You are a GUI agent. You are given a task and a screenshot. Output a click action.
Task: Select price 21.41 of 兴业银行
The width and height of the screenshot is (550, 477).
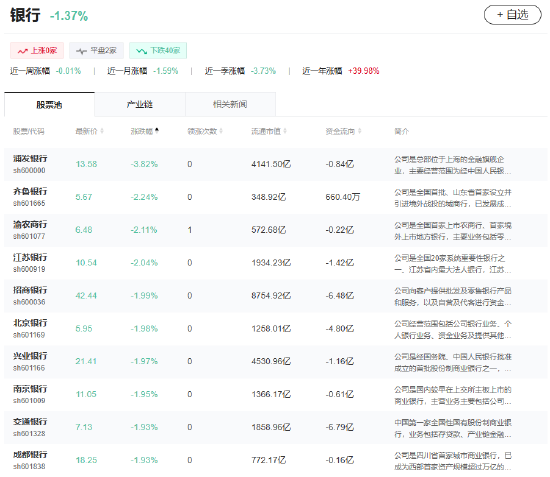(86, 361)
